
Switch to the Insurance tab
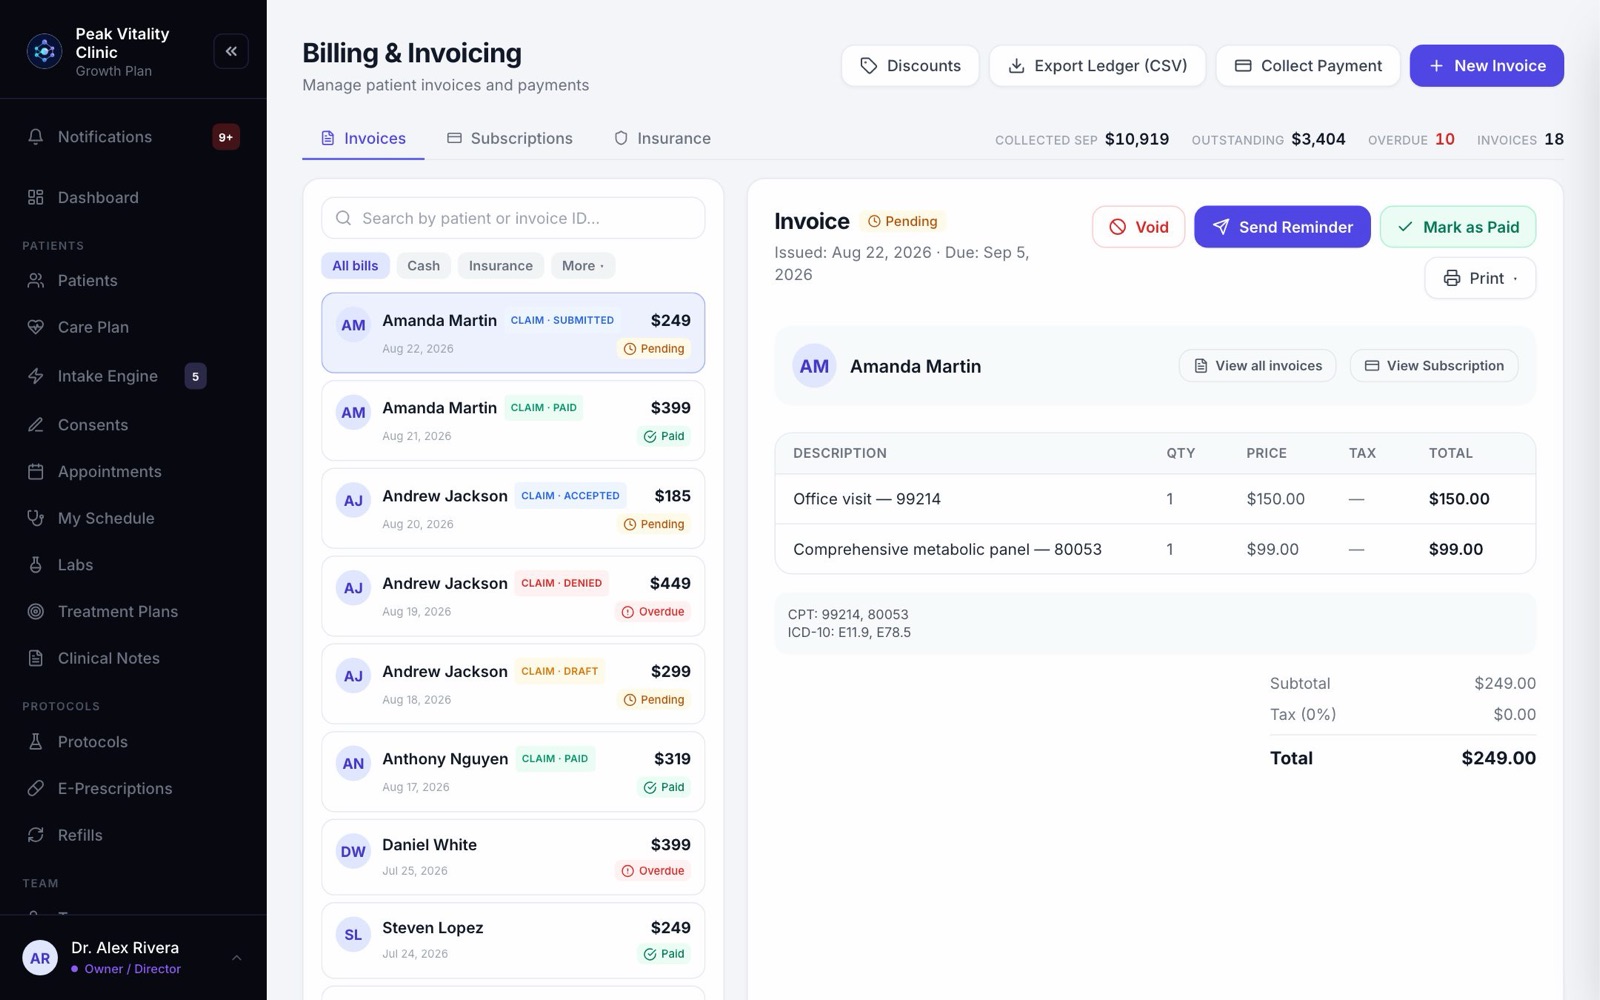(662, 138)
